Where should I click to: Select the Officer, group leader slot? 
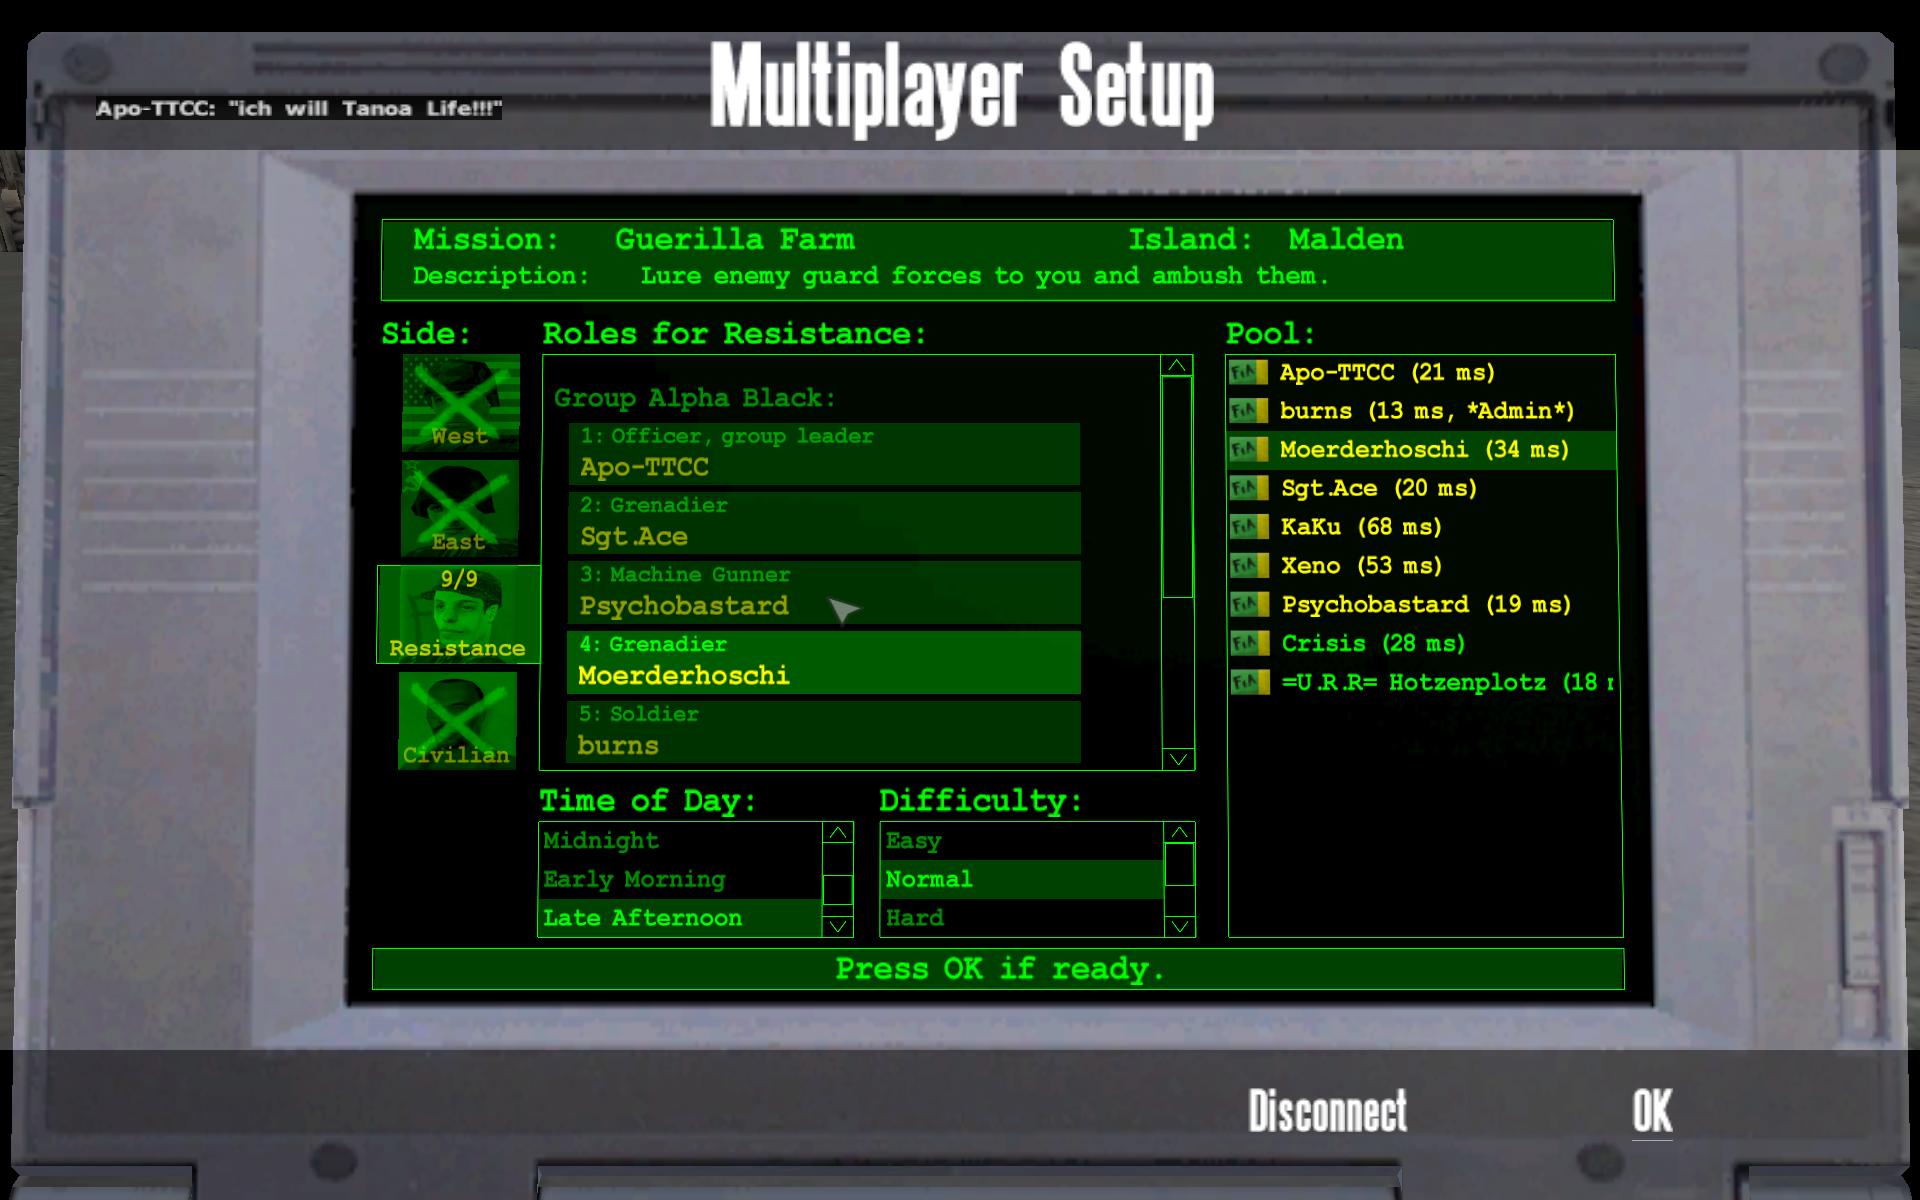pyautogui.click(x=824, y=453)
